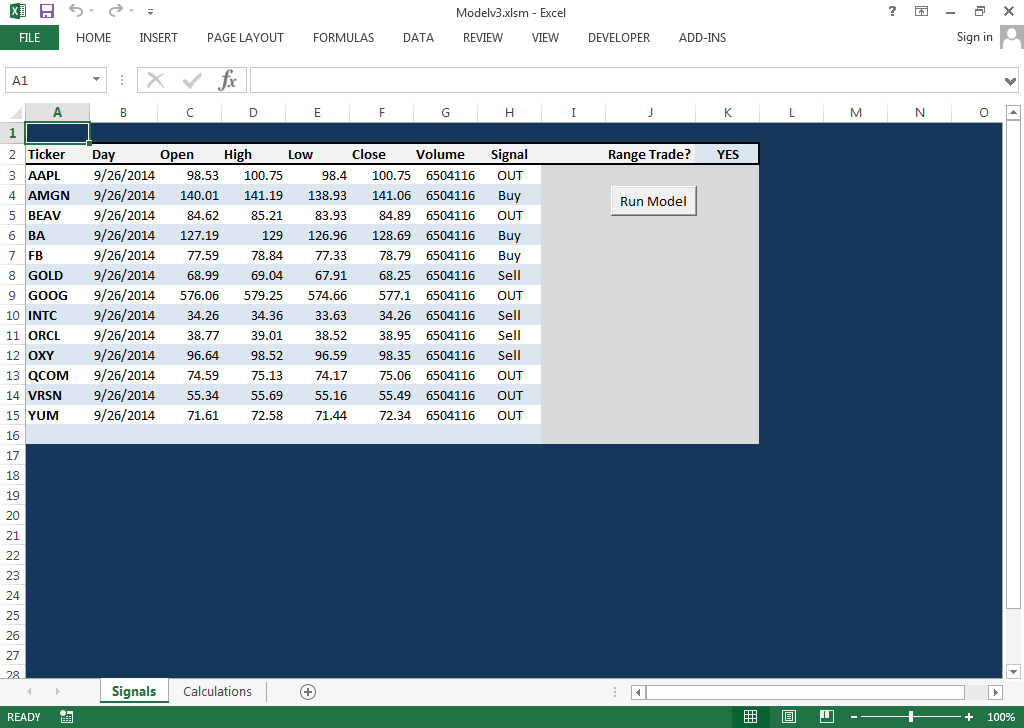Switch to Normal view icon

click(750, 717)
